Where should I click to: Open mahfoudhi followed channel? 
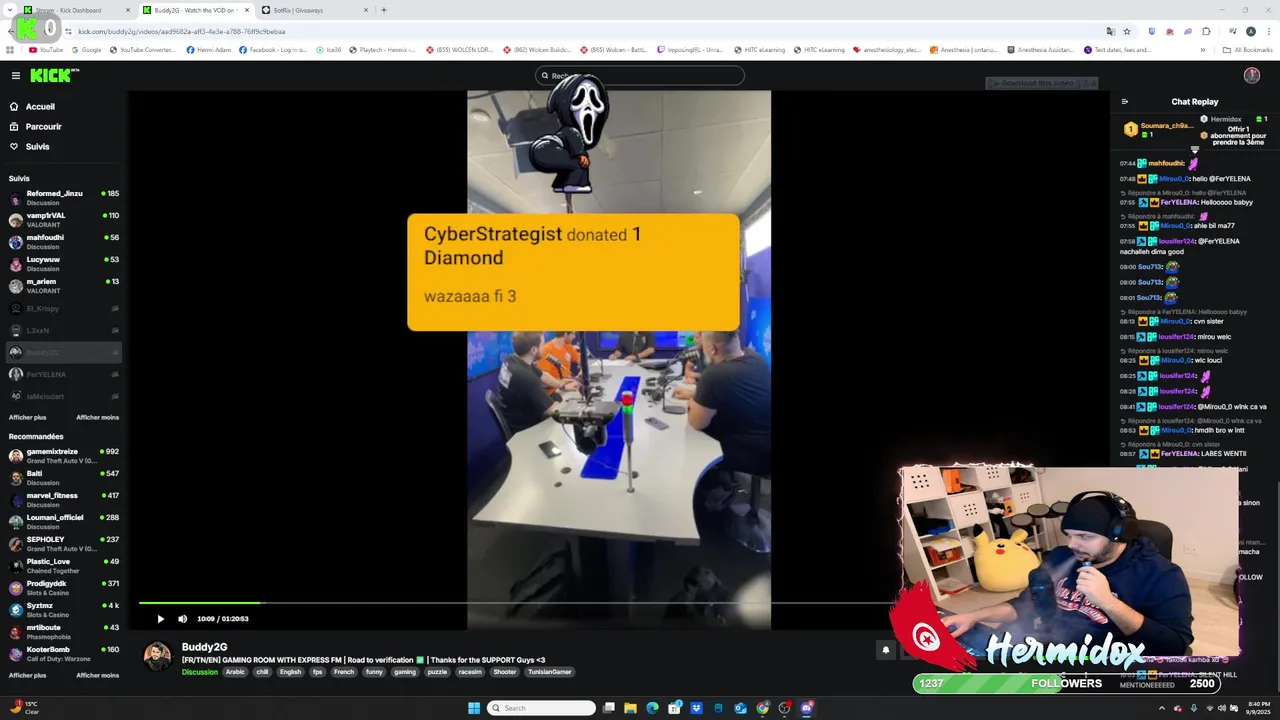tap(64, 241)
